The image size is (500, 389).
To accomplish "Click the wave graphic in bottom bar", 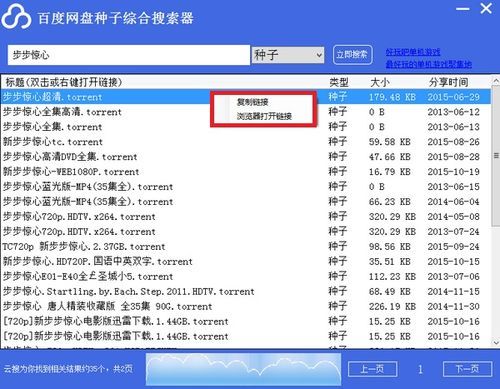I will pos(243,369).
